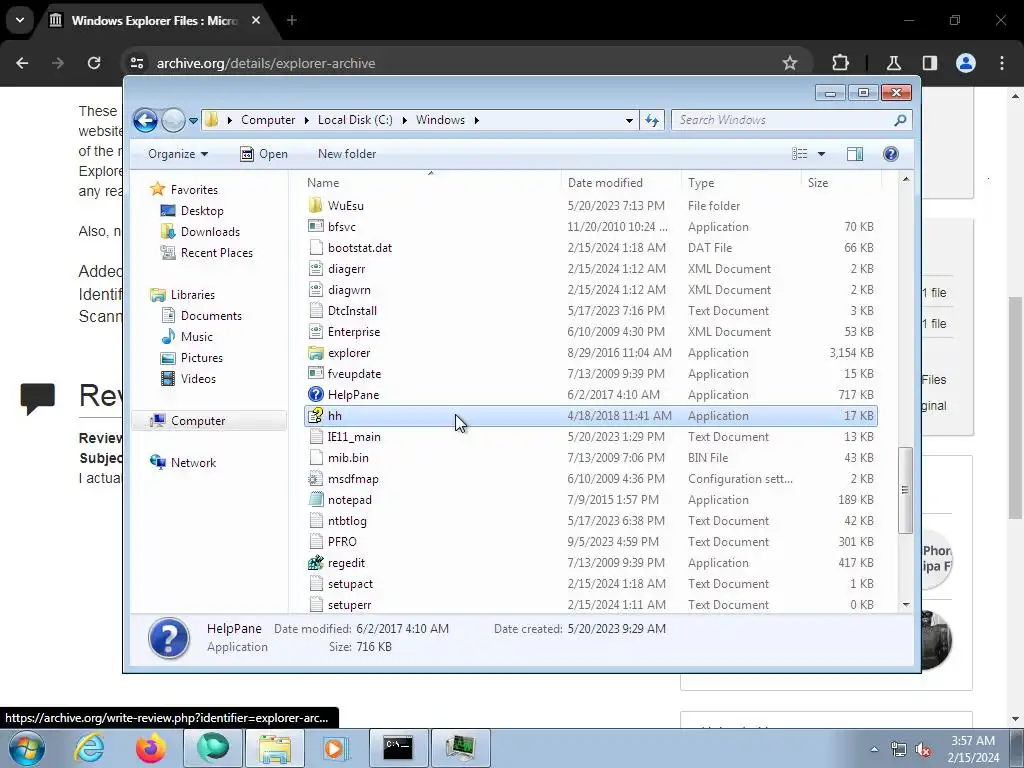Screen dimensions: 1024x768
Task: Open the address bar history dropdown
Action: pyautogui.click(x=629, y=120)
